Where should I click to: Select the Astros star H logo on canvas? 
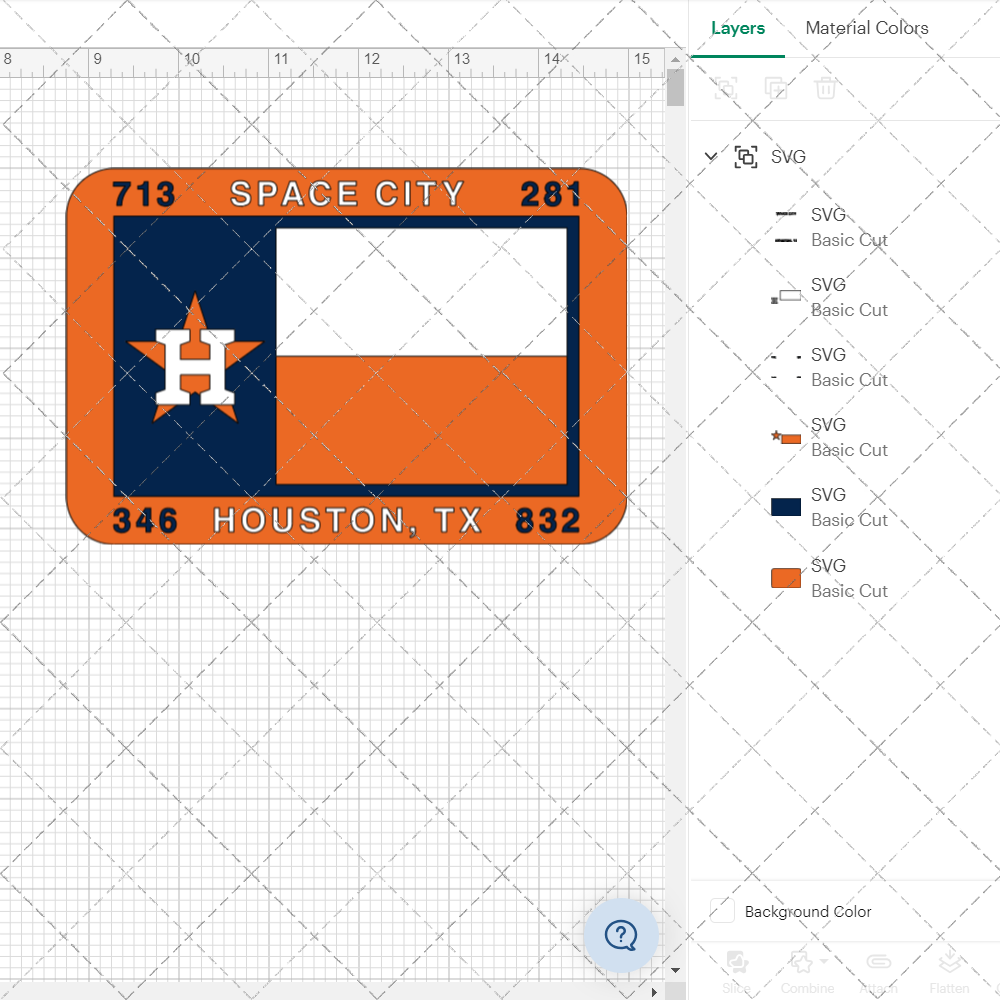[x=195, y=357]
